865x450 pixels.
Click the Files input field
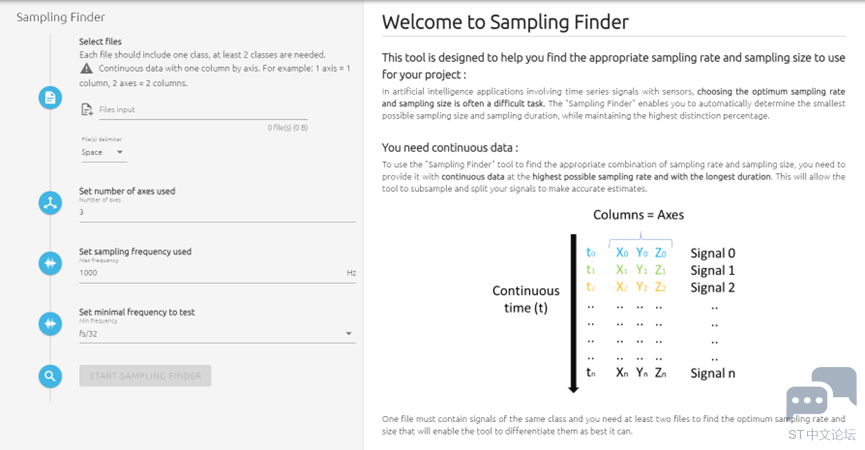coord(203,110)
